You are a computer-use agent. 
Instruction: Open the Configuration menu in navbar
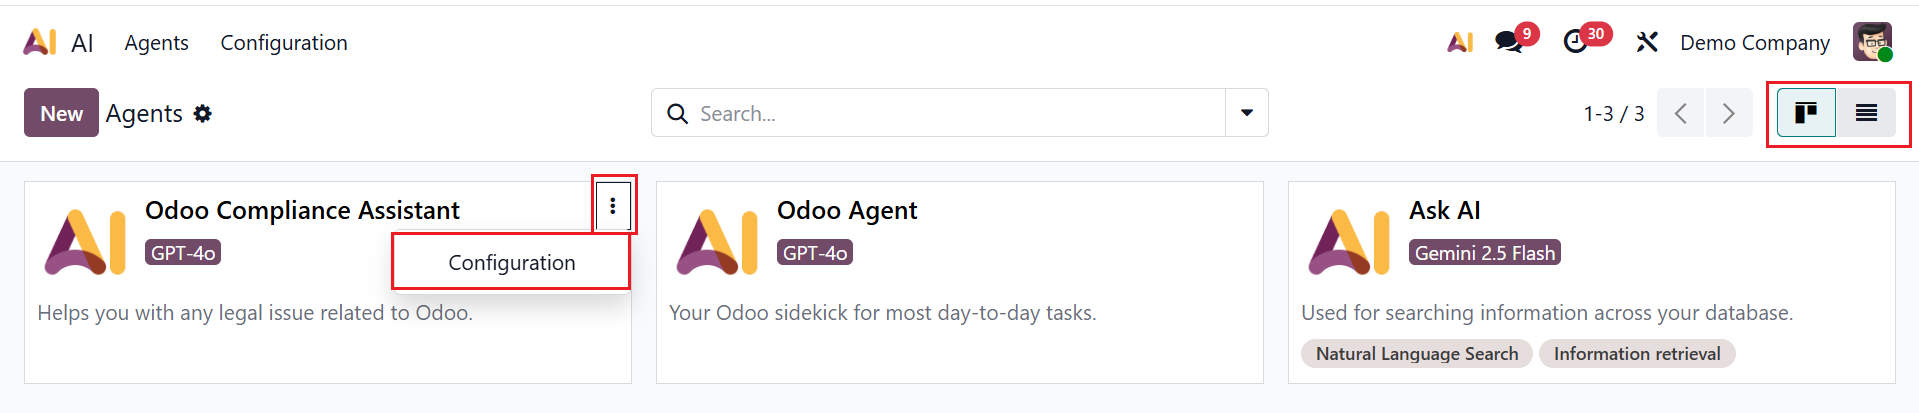pos(284,43)
